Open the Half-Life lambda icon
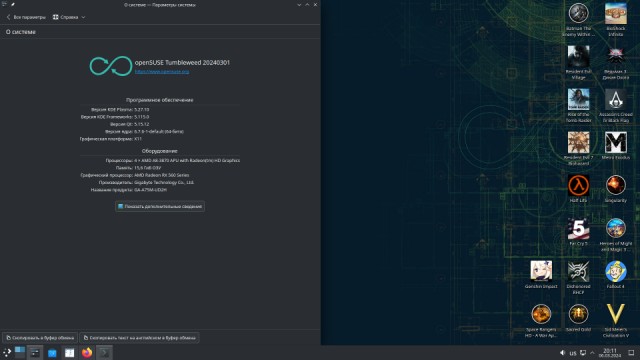 coord(578,185)
